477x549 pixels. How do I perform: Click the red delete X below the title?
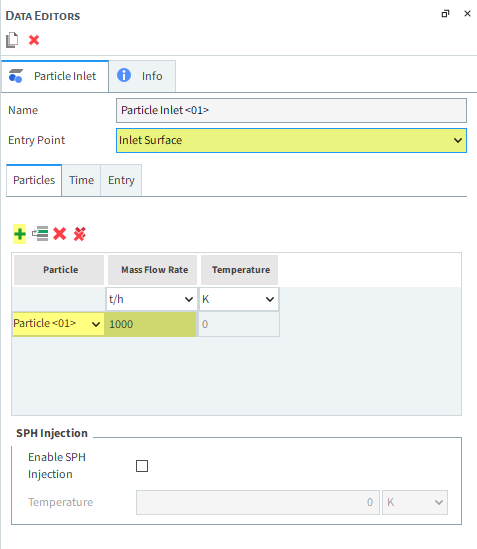coord(34,40)
